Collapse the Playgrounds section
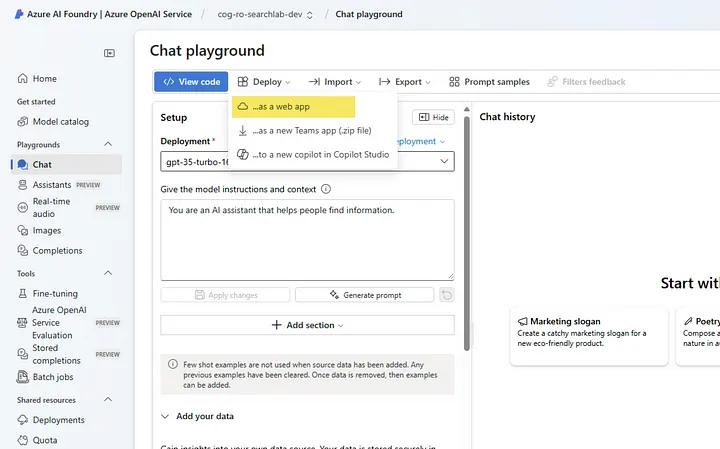Image resolution: width=720 pixels, height=449 pixels. [108, 144]
